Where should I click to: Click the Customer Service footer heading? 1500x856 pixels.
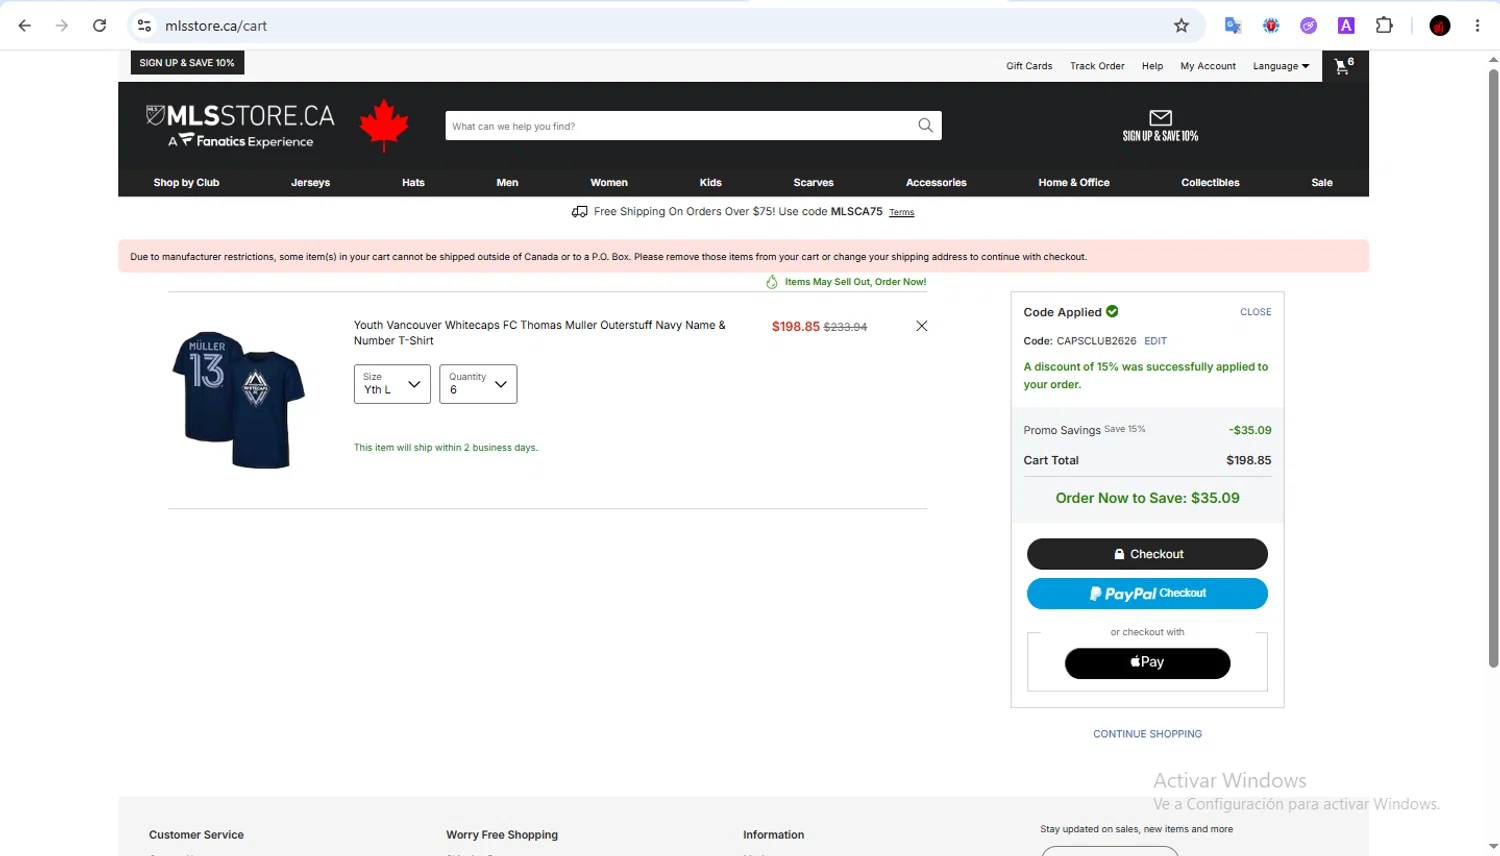click(x=196, y=835)
